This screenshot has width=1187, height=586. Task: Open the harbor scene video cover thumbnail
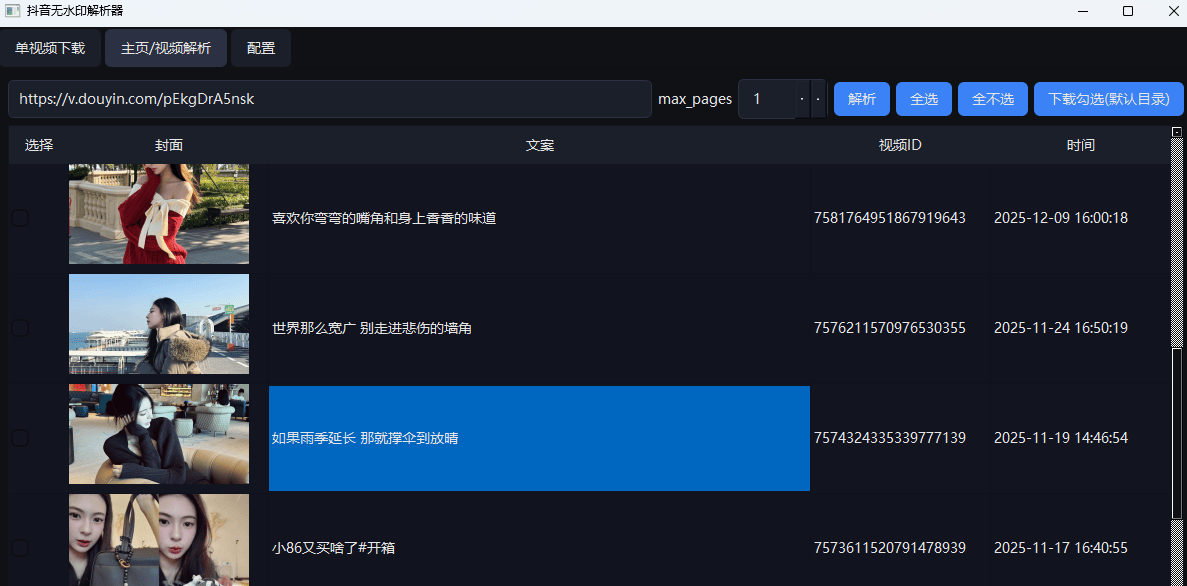click(158, 323)
